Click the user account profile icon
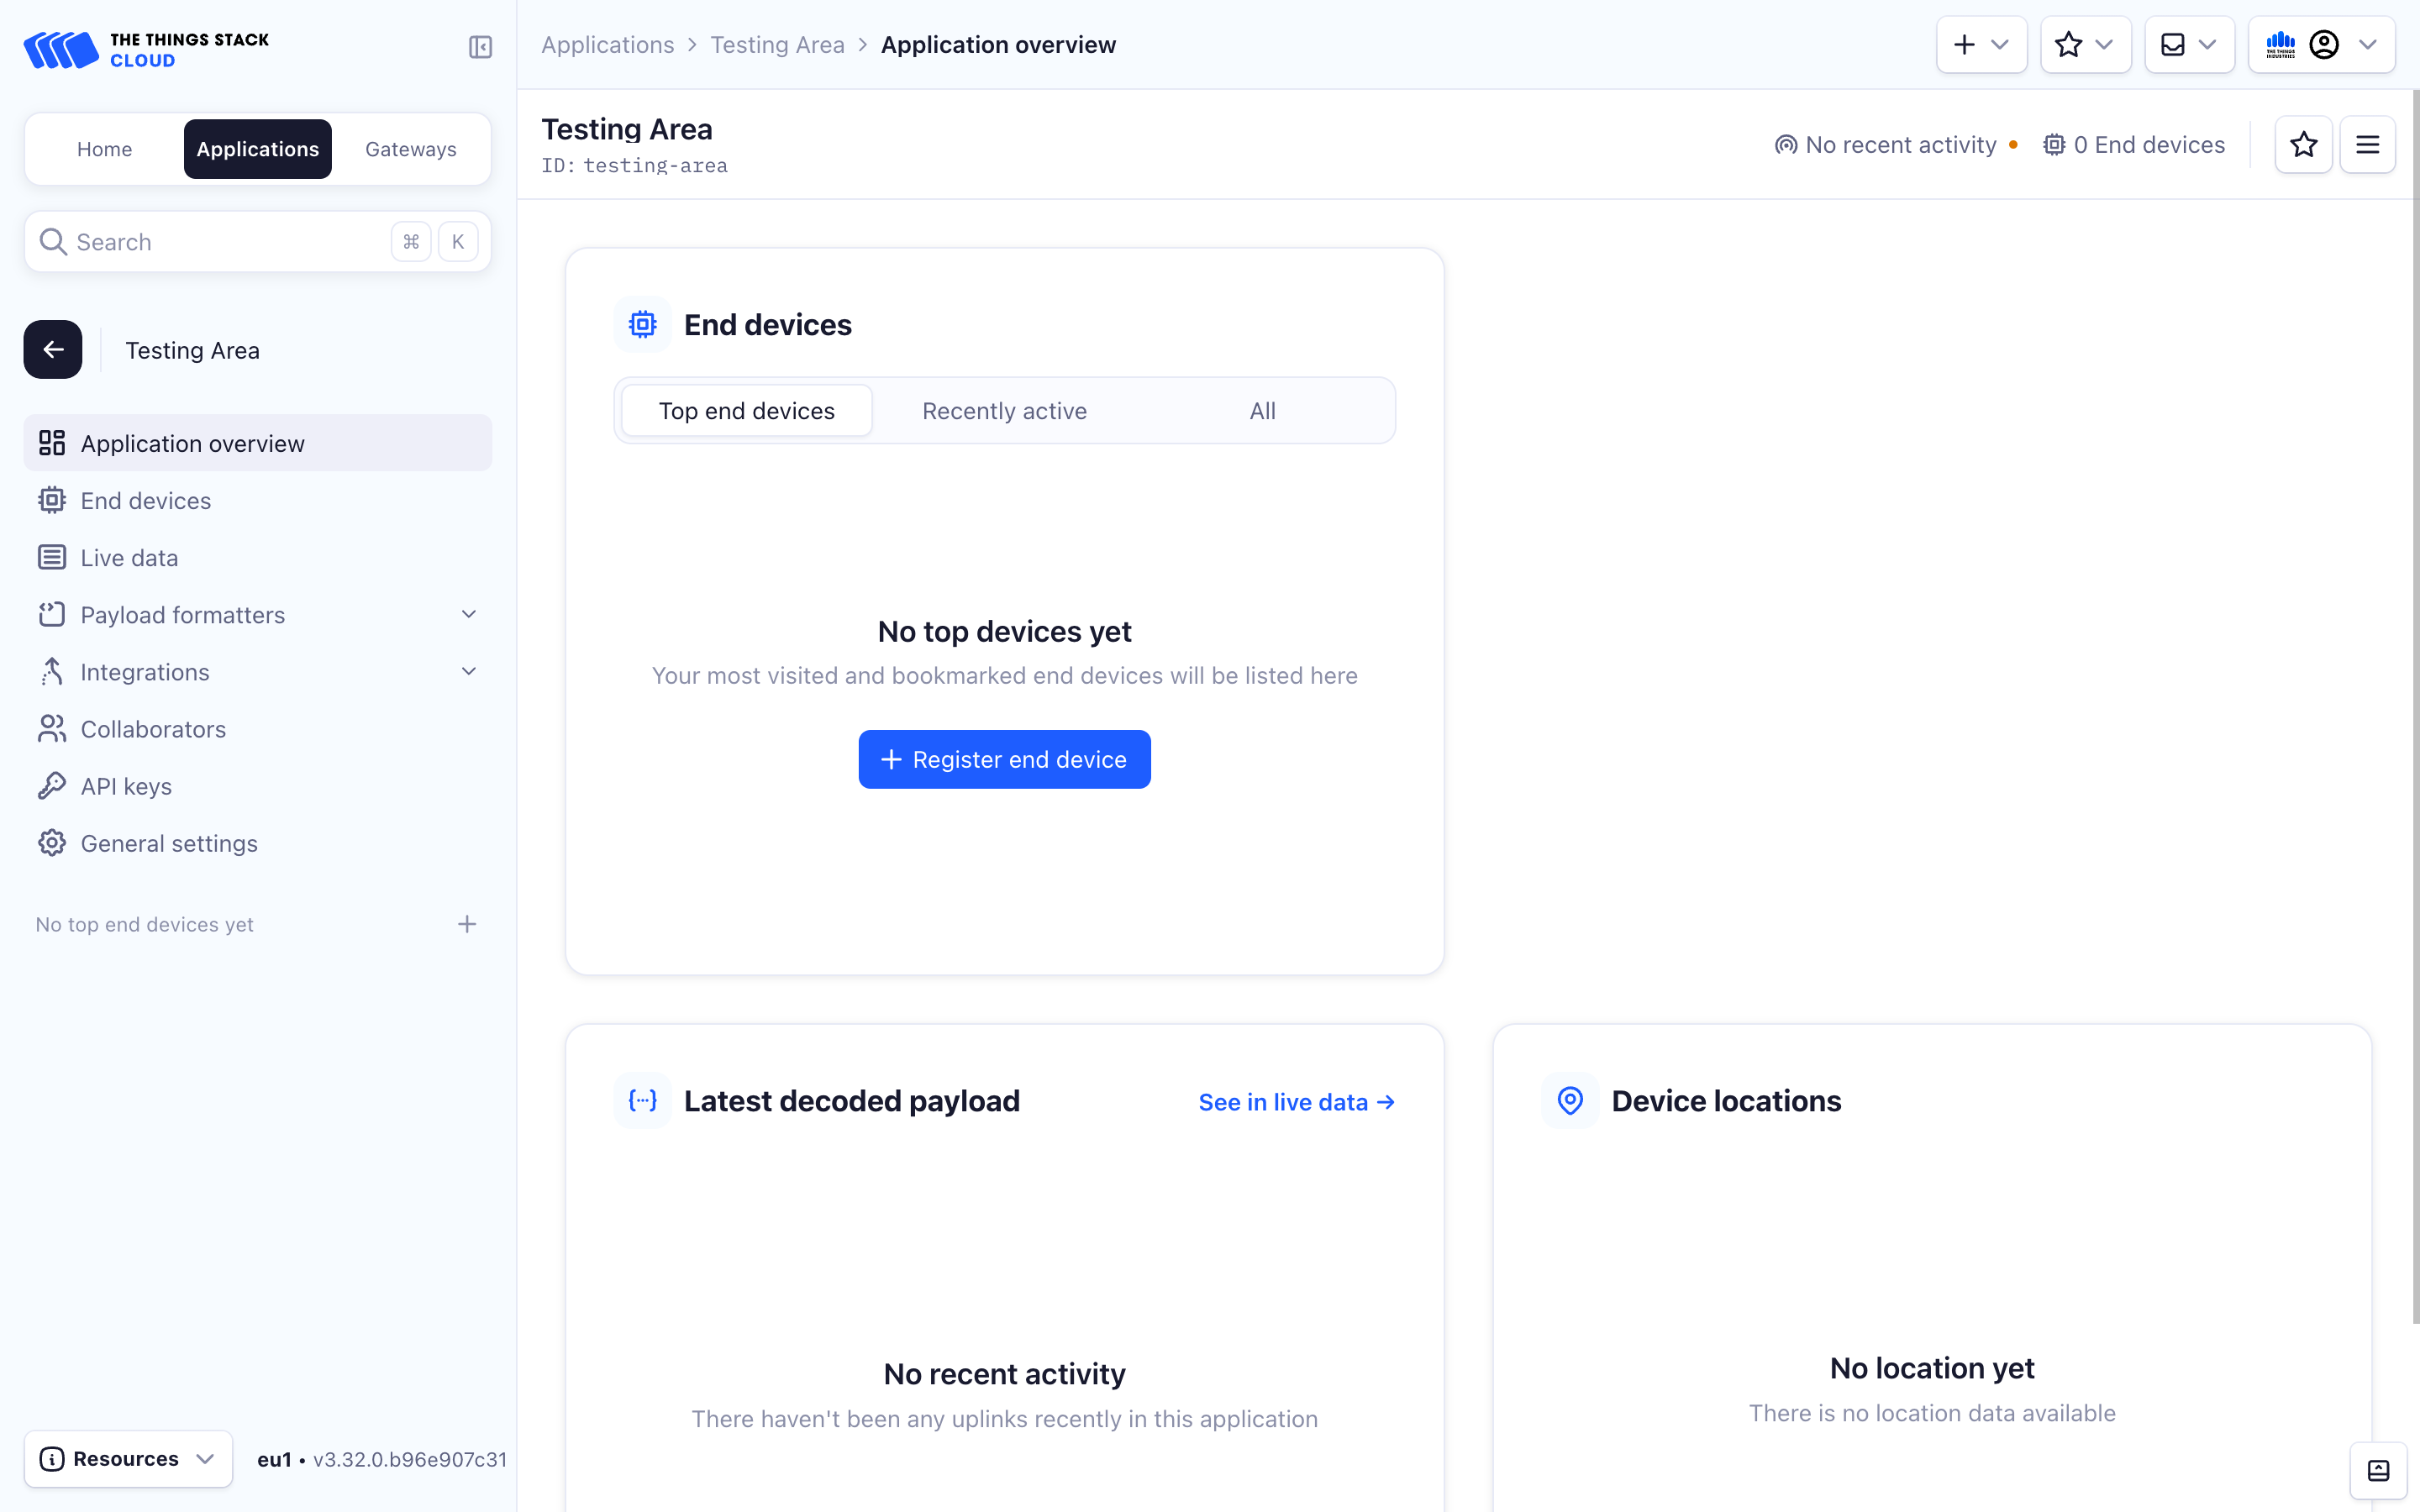 pyautogui.click(x=2326, y=44)
